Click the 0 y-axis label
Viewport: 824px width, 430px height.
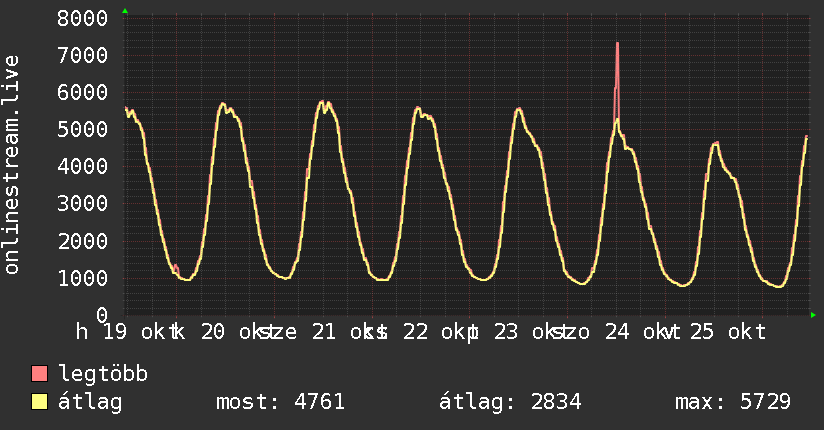pyautogui.click(x=102, y=315)
